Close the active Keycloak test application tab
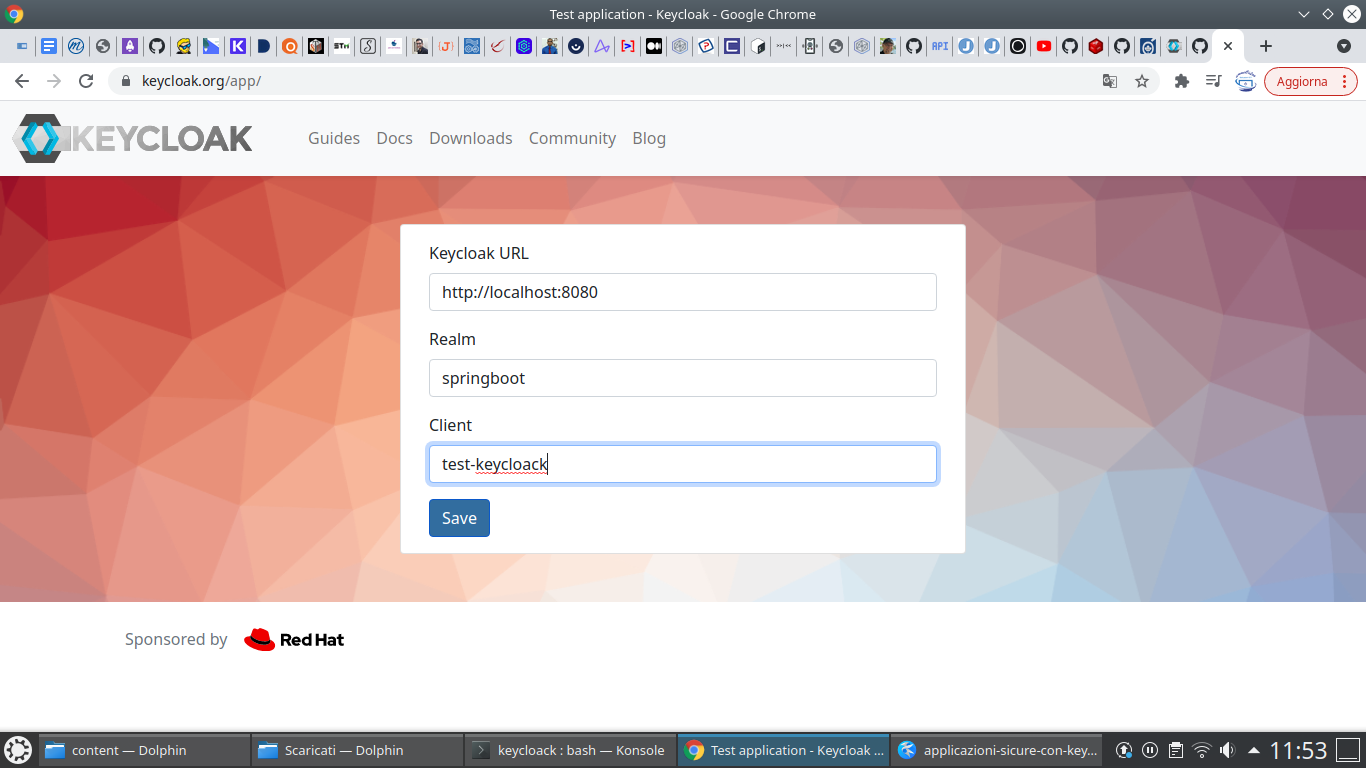Screen dimensions: 1366x768 [x=1228, y=46]
